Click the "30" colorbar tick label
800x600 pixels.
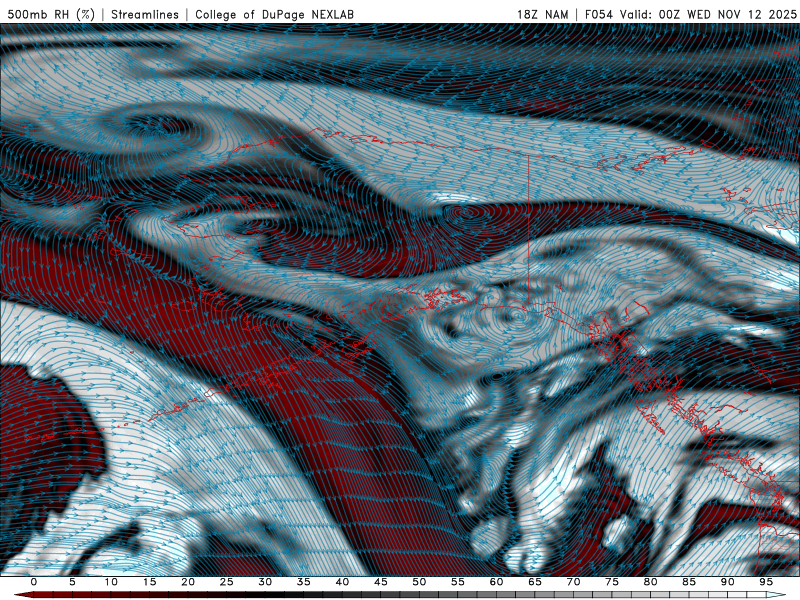(x=265, y=582)
